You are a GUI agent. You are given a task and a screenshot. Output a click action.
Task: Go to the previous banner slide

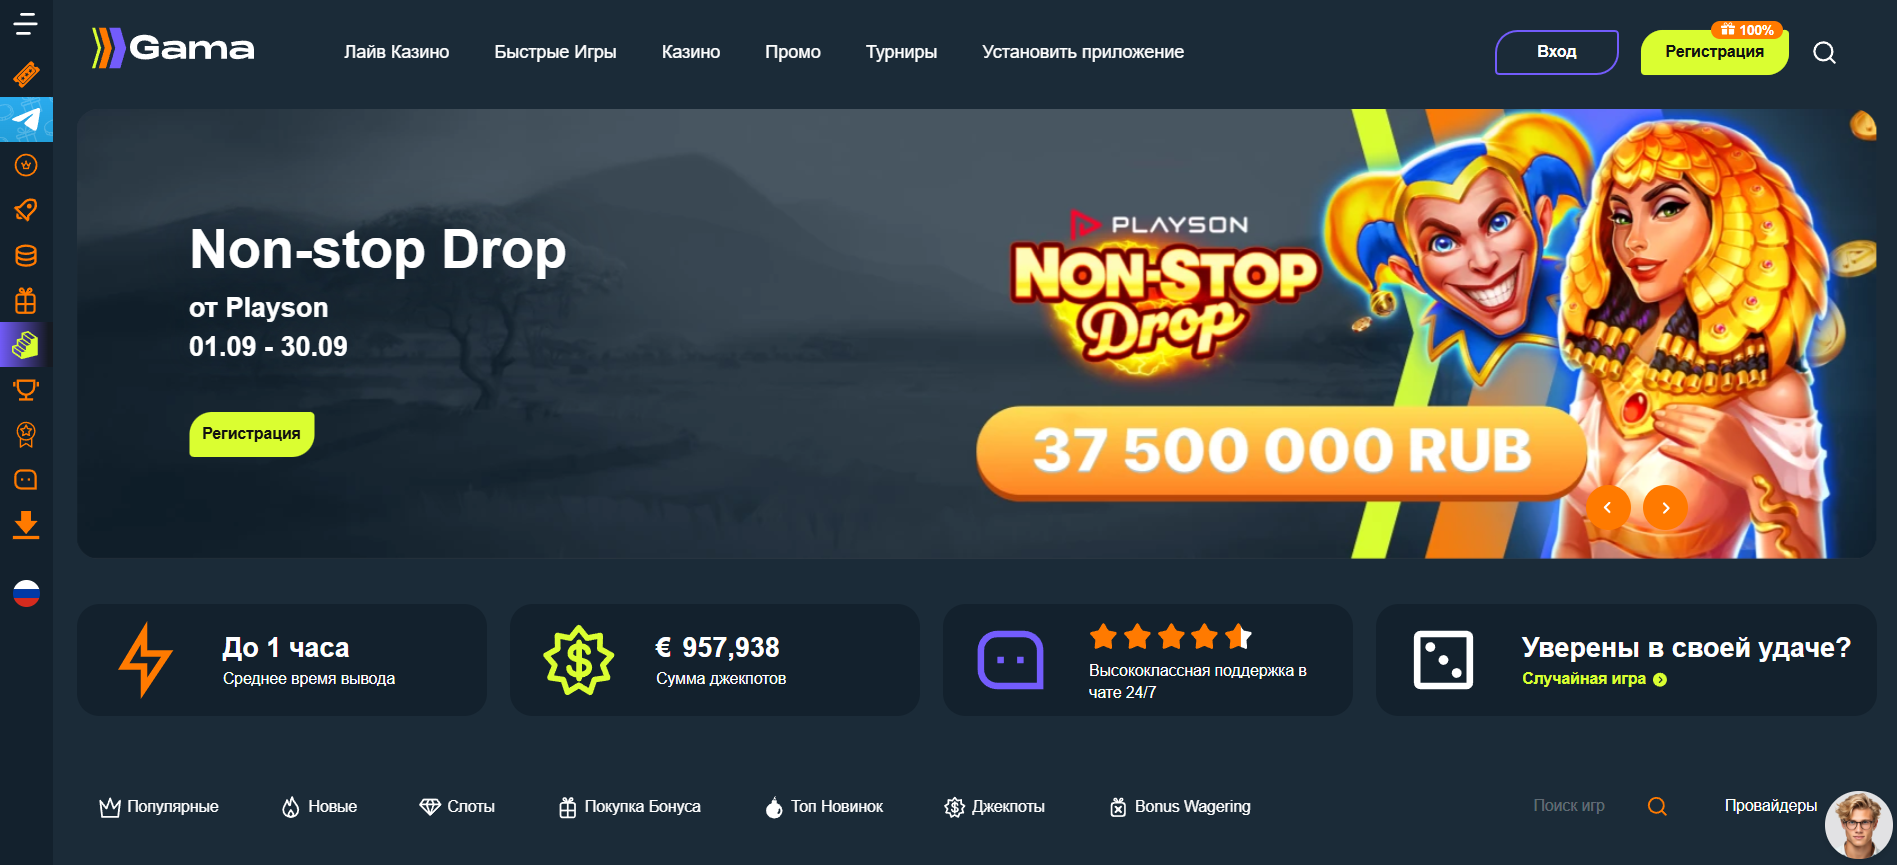pos(1608,508)
